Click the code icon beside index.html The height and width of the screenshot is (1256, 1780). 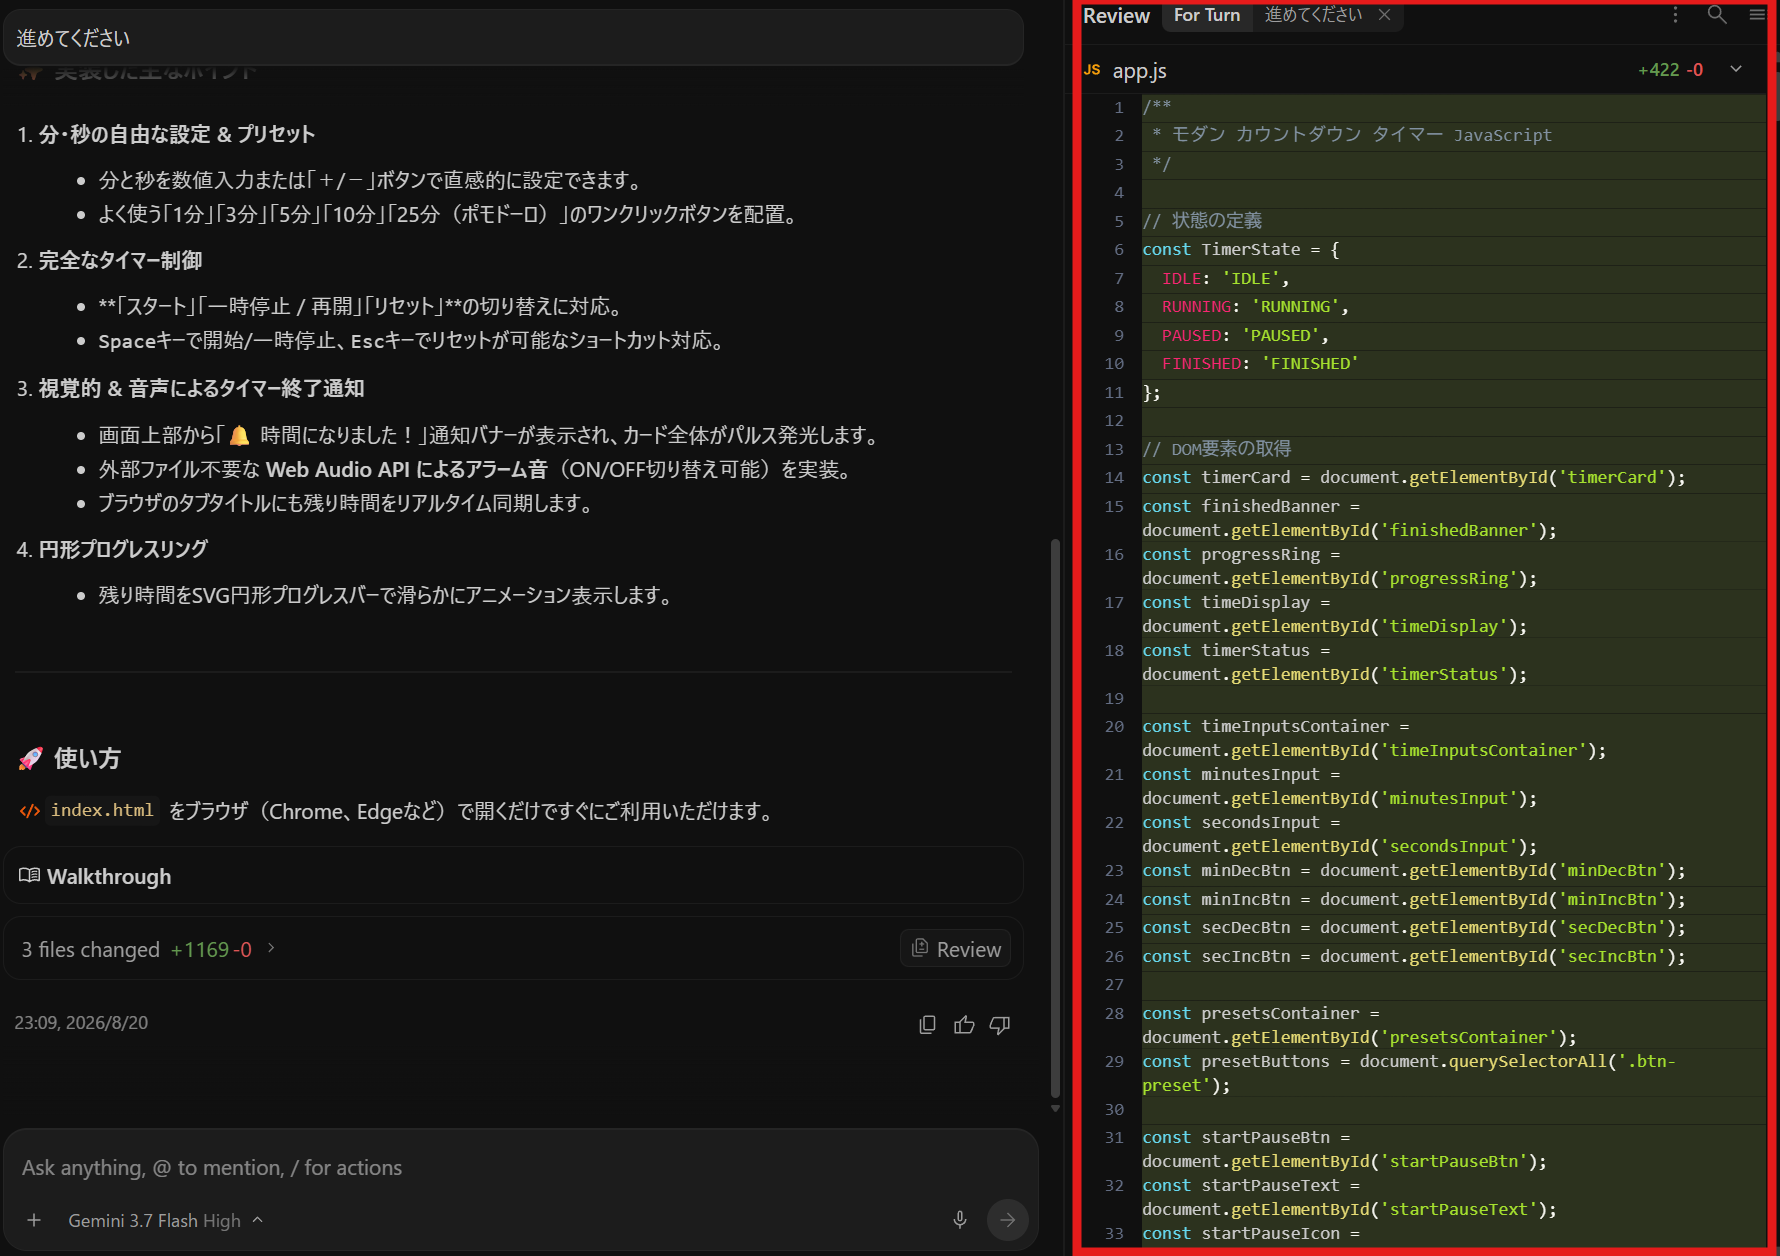[30, 810]
